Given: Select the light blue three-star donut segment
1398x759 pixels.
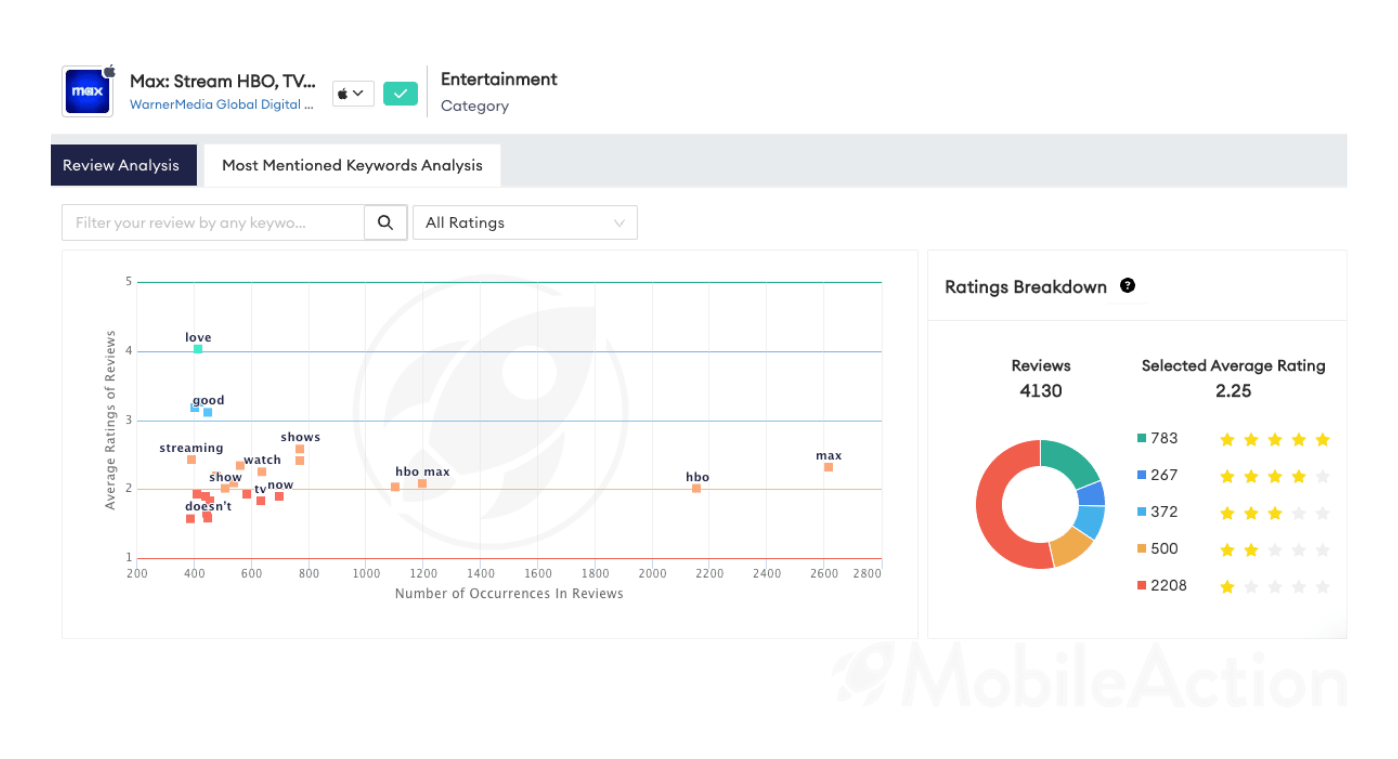Looking at the screenshot, I should click(1090, 522).
